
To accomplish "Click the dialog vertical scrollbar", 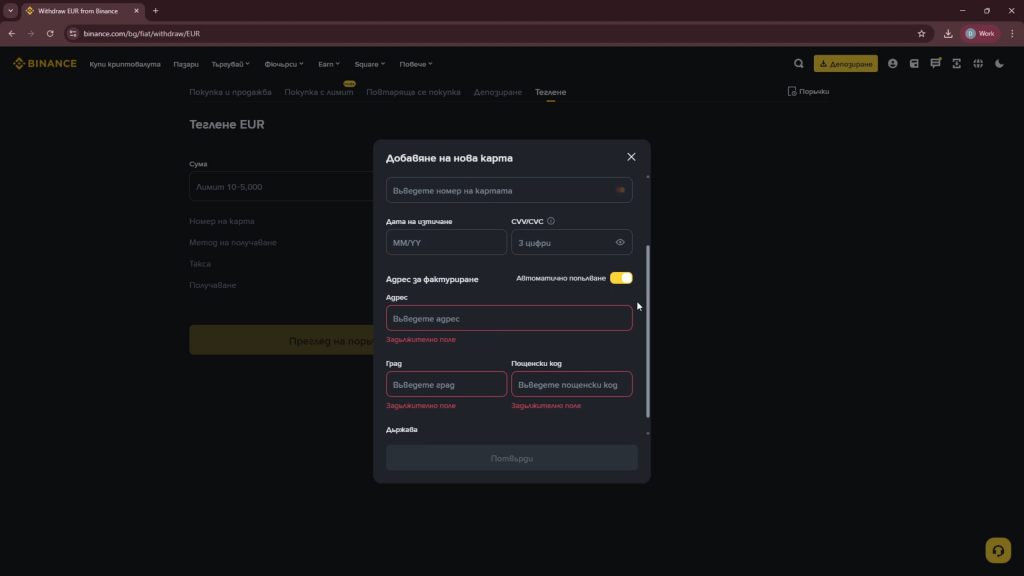I will click(x=647, y=331).
